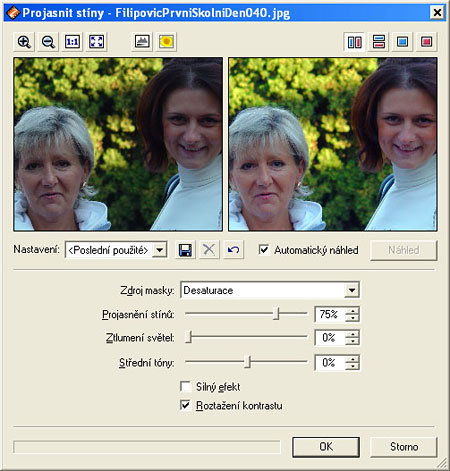This screenshot has width=450, height=471.
Task: Increase Projasnění stínů with spinner arrow
Action: (352, 311)
